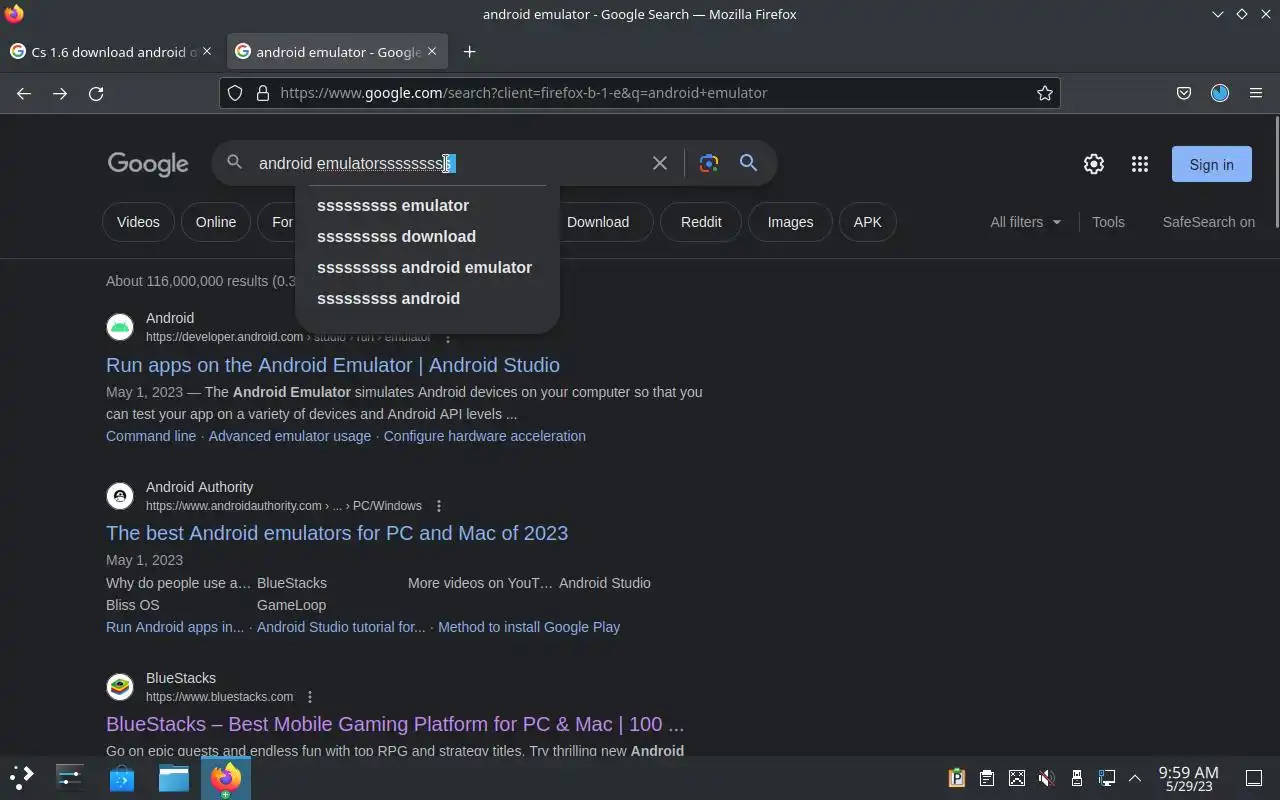Open the Save to Pocket icon

tap(1184, 93)
